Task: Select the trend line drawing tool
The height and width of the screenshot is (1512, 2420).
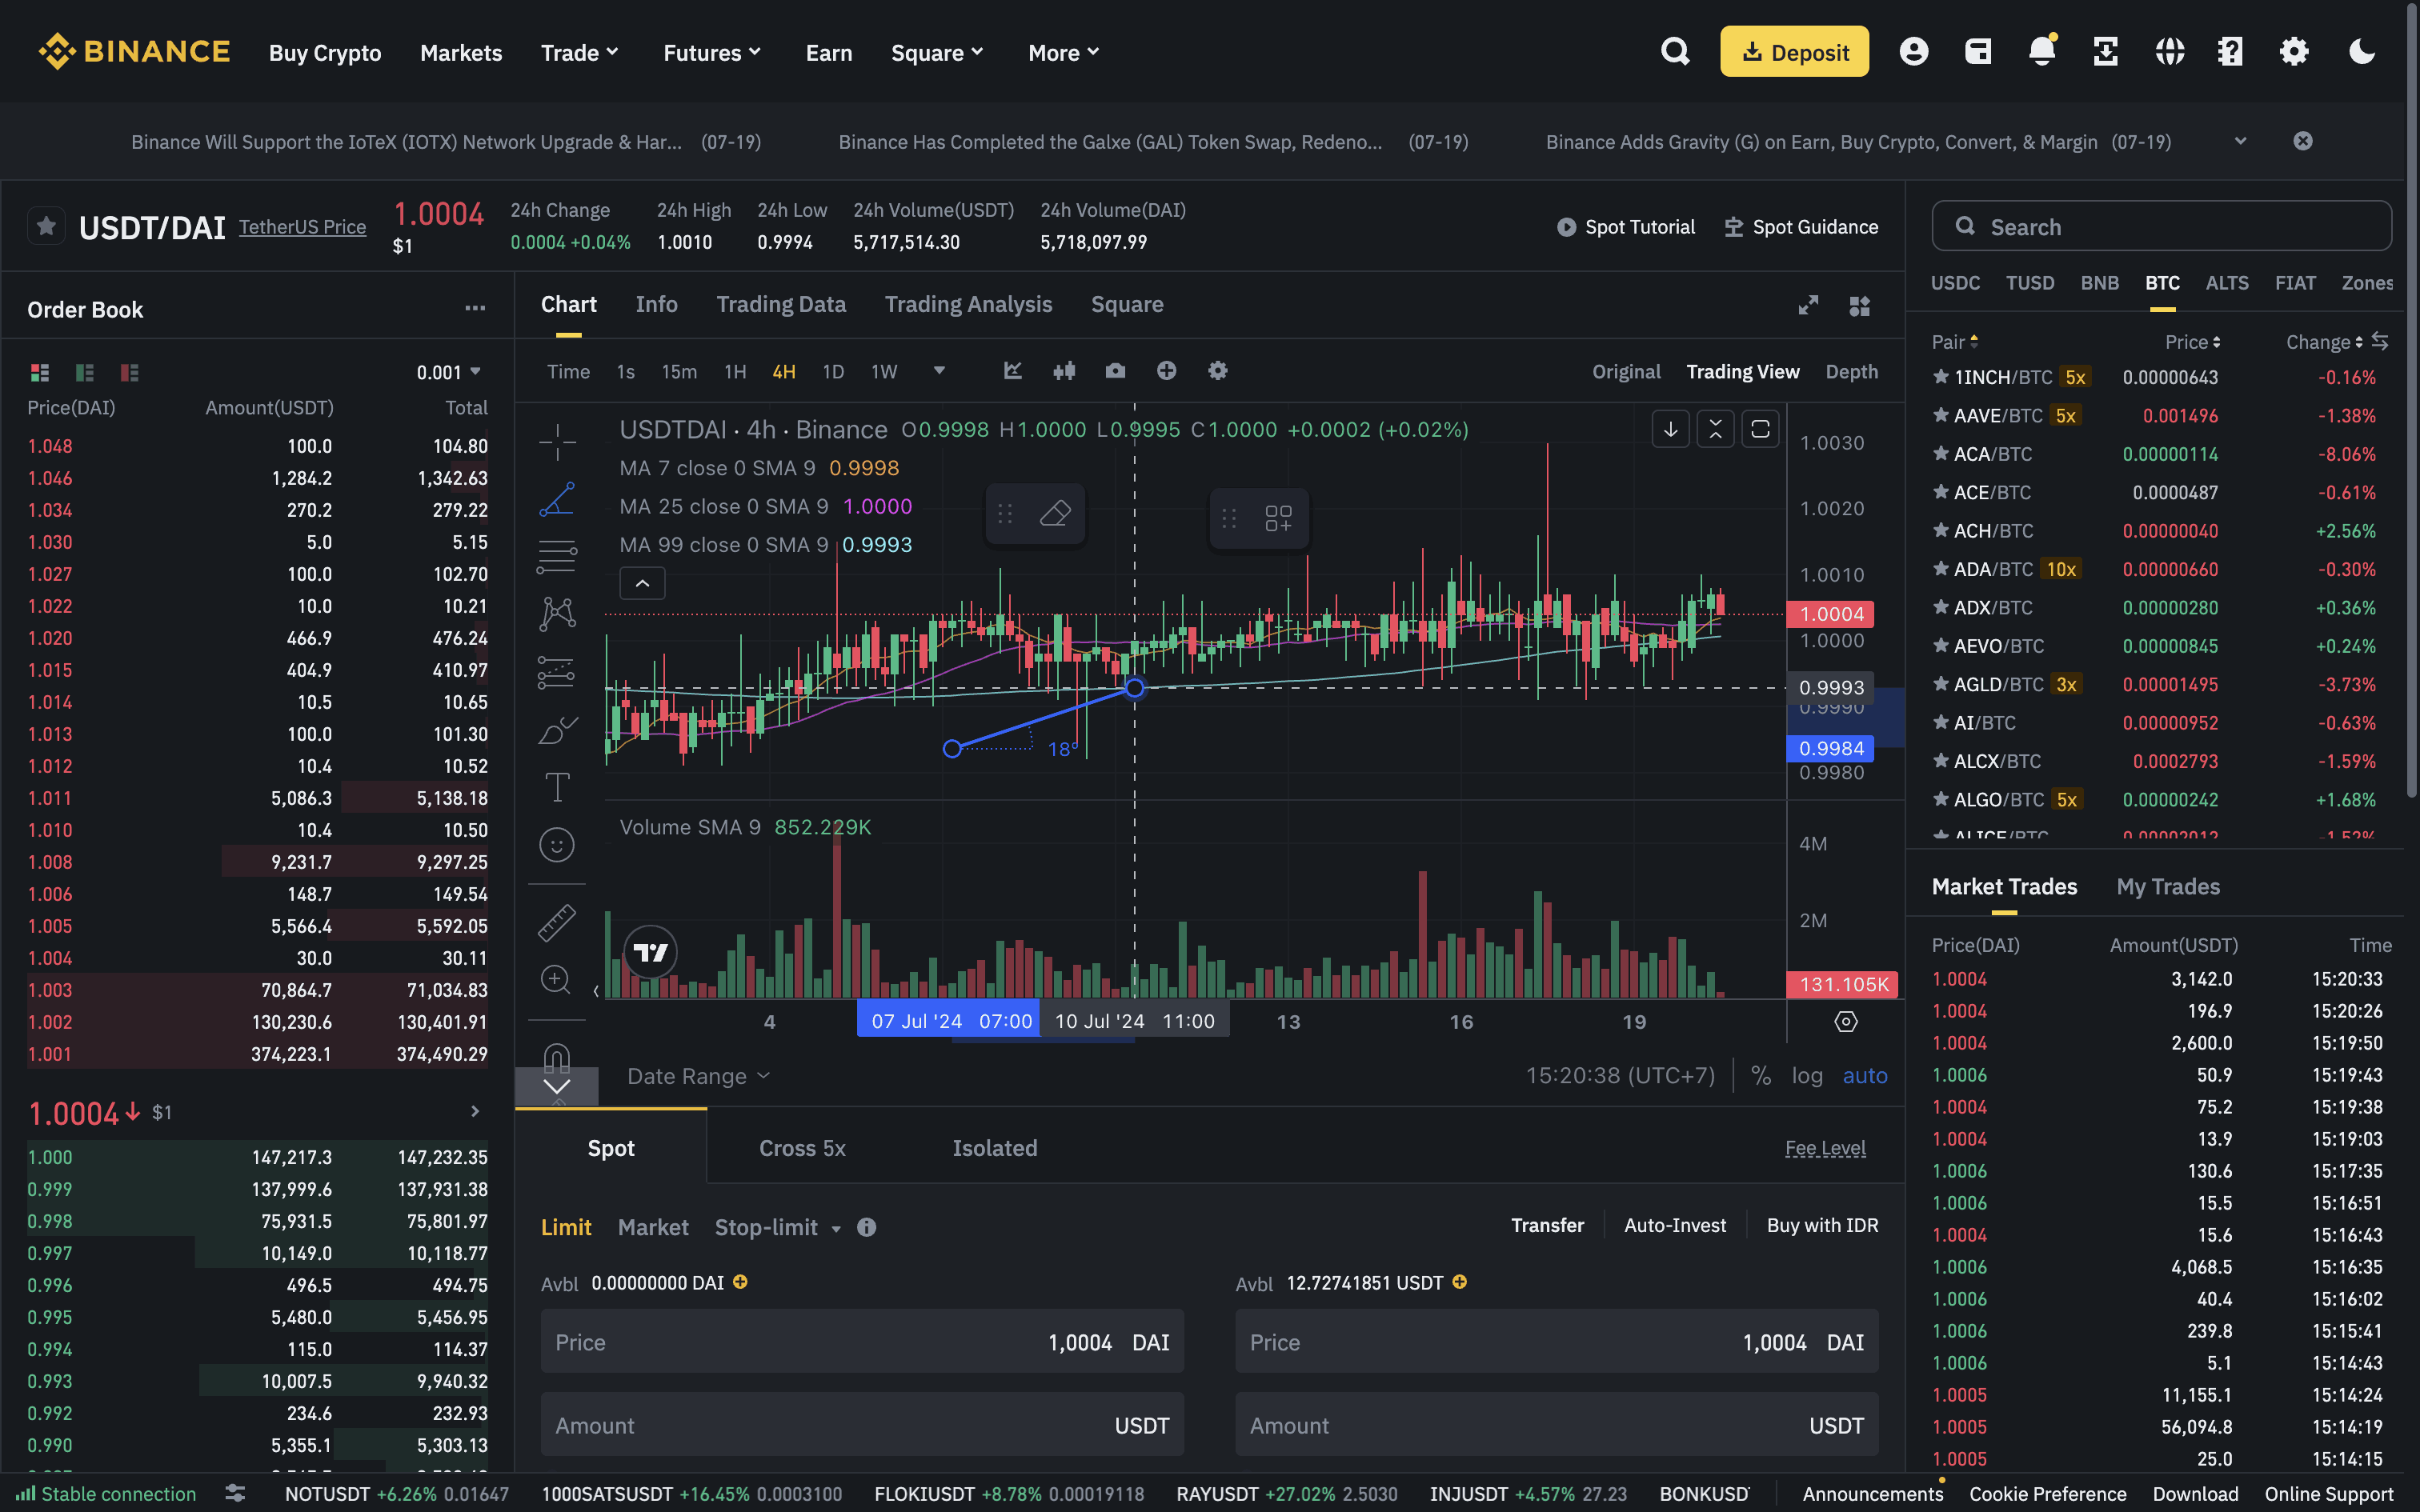Action: 556,499
